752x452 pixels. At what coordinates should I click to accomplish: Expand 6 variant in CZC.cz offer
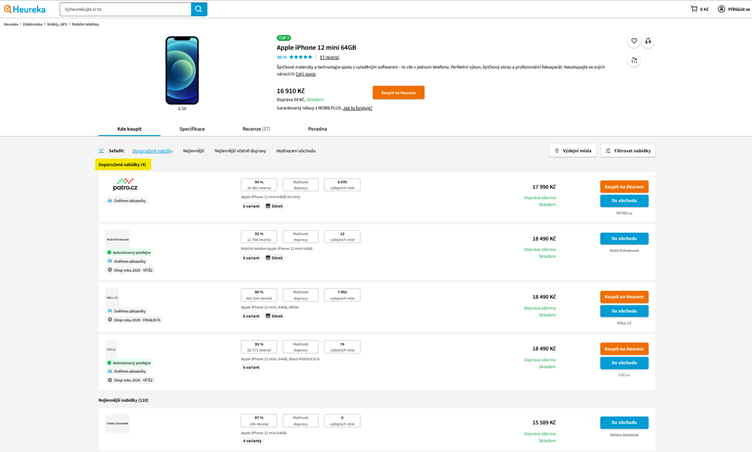(251, 367)
